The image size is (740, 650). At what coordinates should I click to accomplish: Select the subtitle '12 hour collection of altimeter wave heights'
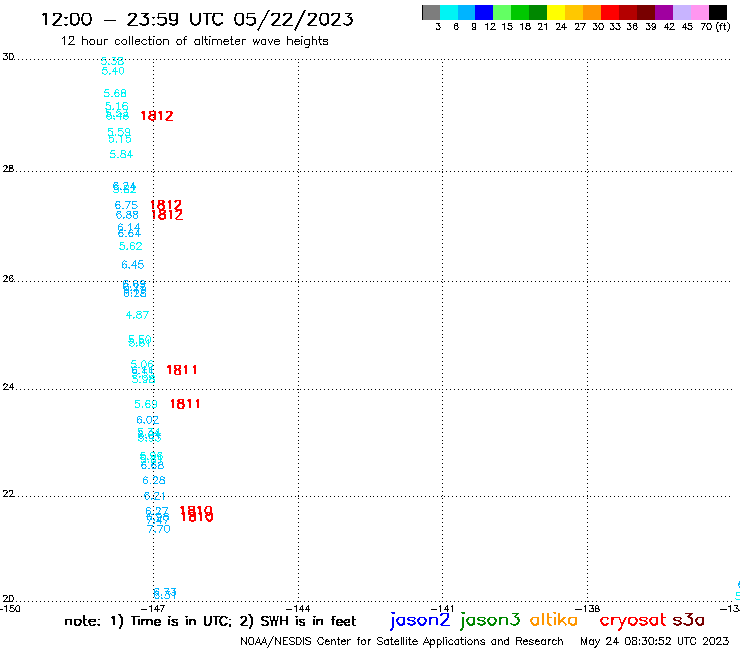[194, 41]
